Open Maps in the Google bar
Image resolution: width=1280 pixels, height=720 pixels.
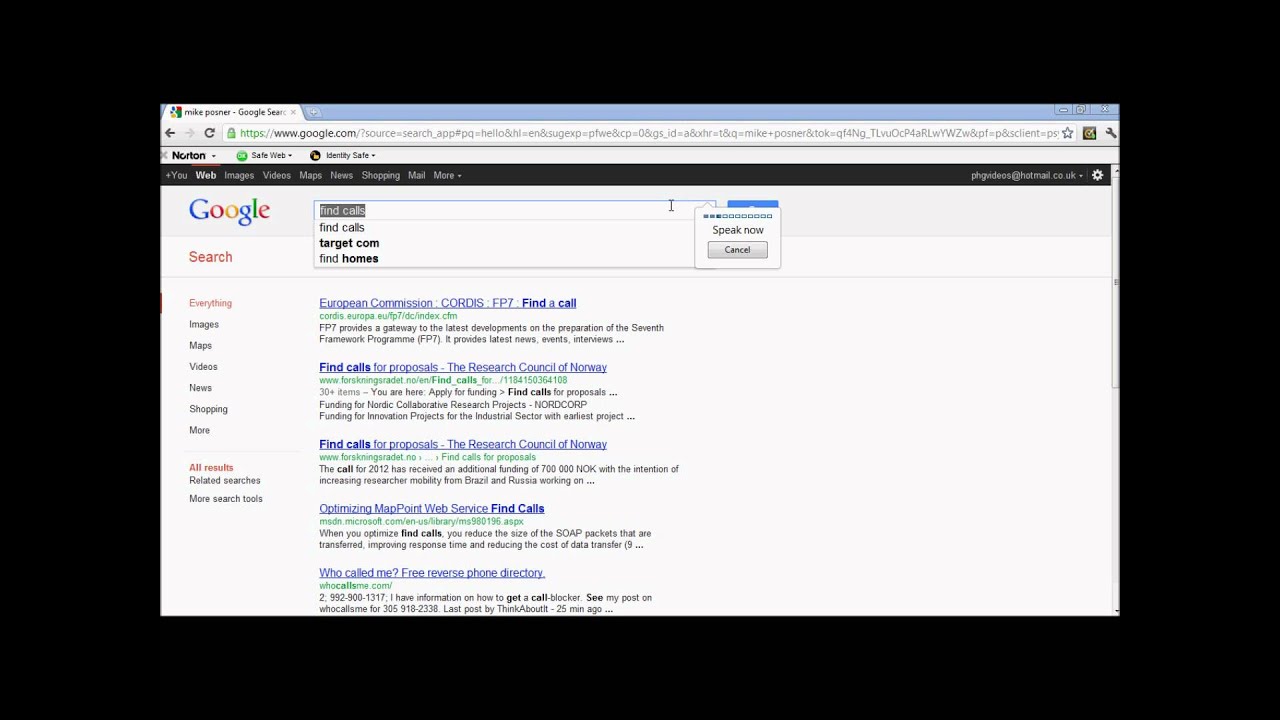(x=310, y=175)
